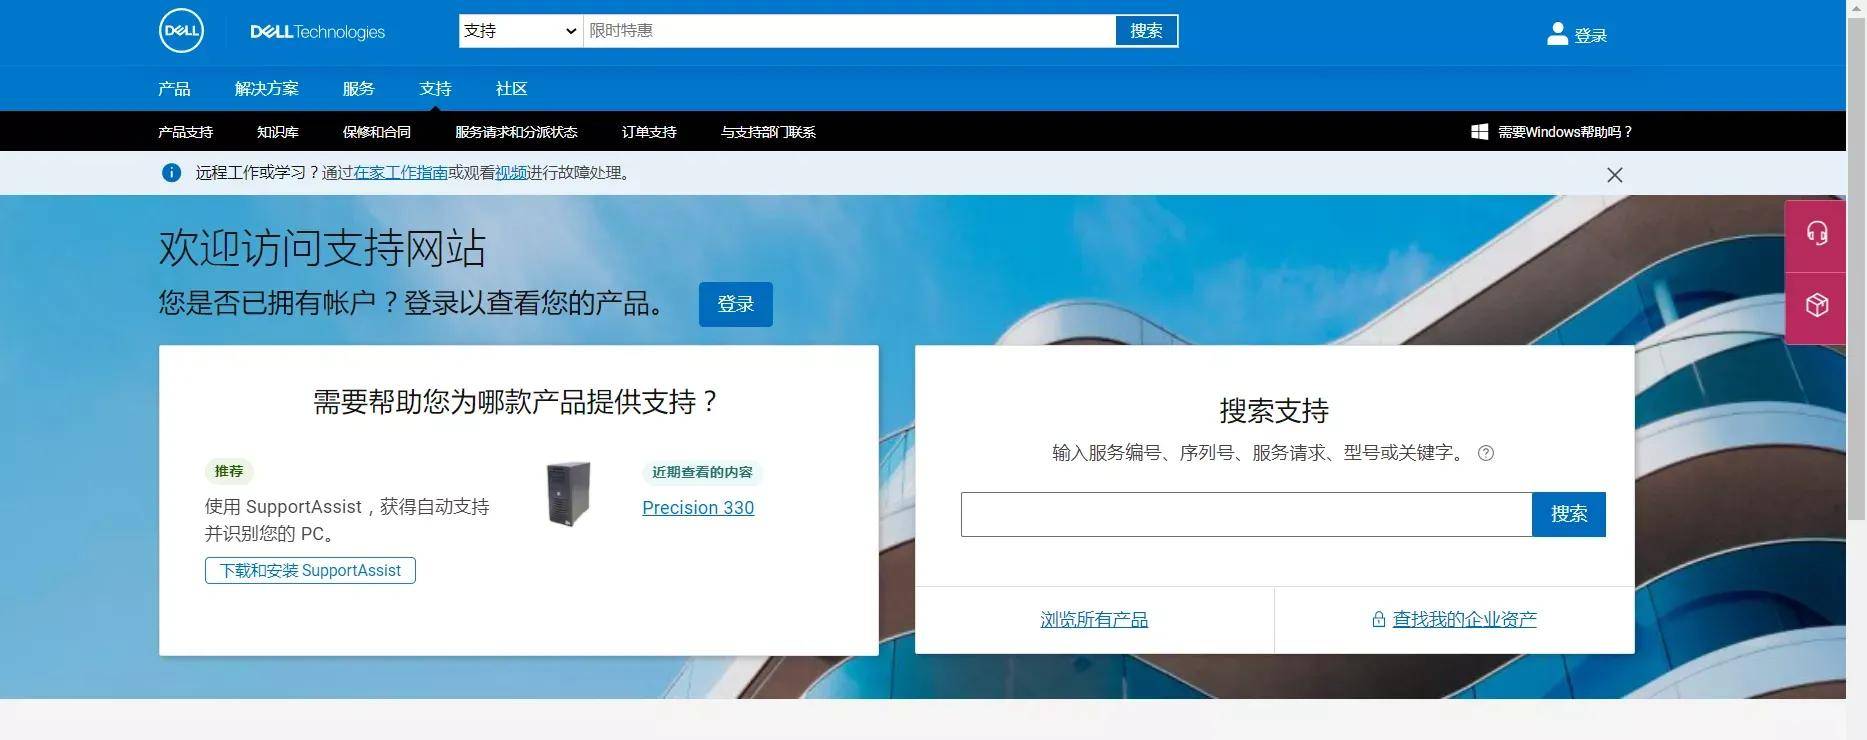Screen dimensions: 1867x740
Task: Click 登录 text in the top right header
Action: click(1590, 36)
